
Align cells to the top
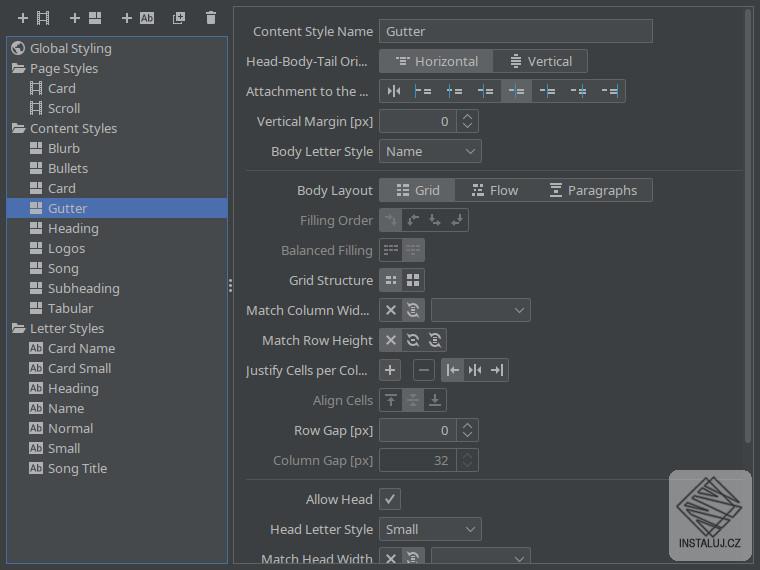click(391, 400)
